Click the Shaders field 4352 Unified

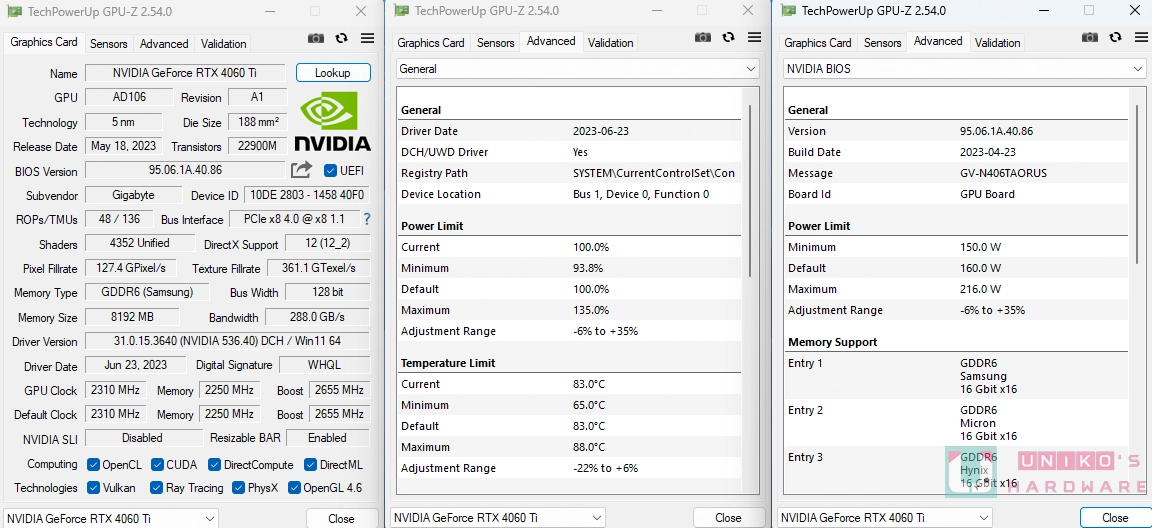[140, 243]
